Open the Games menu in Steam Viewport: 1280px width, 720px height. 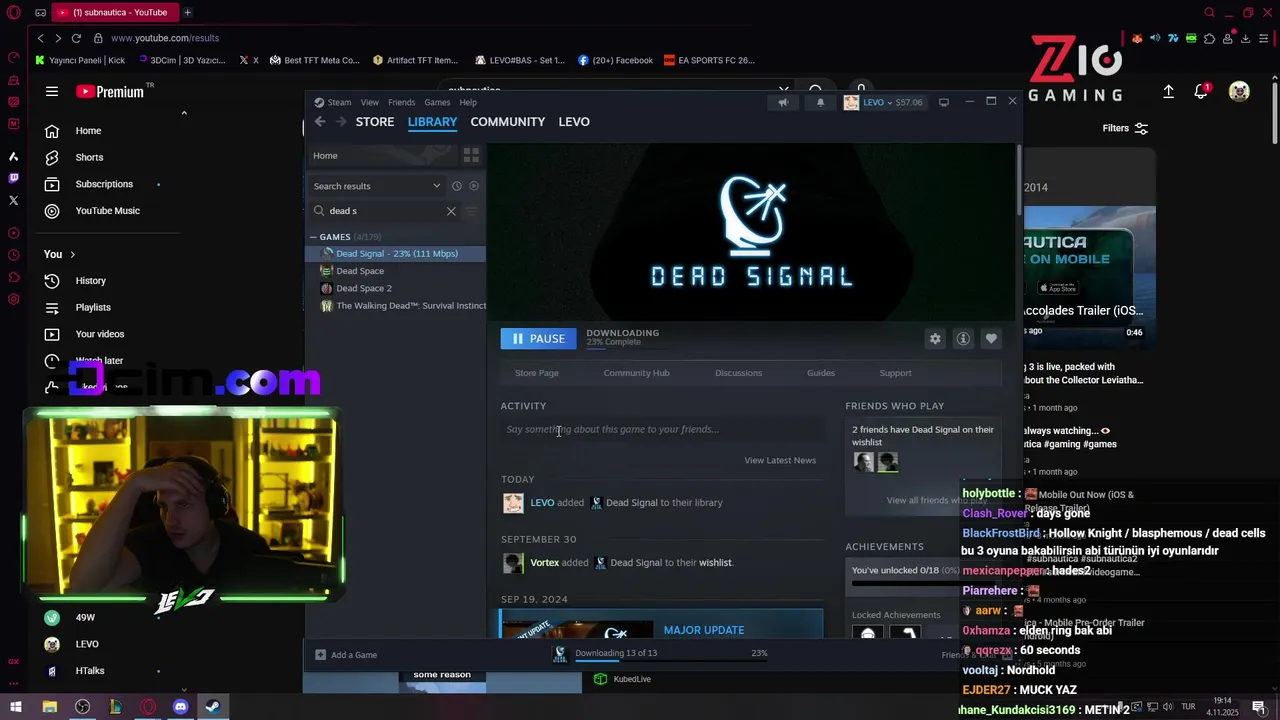pos(437,102)
